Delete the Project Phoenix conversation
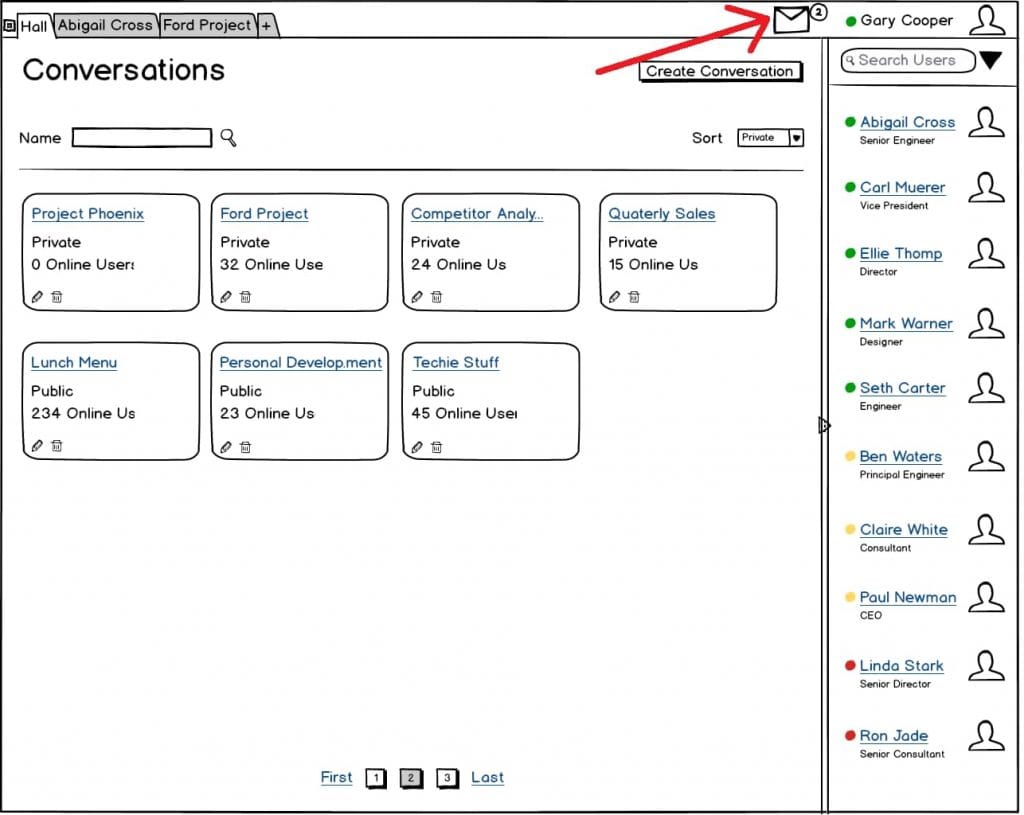This screenshot has width=1024, height=815. pos(57,297)
